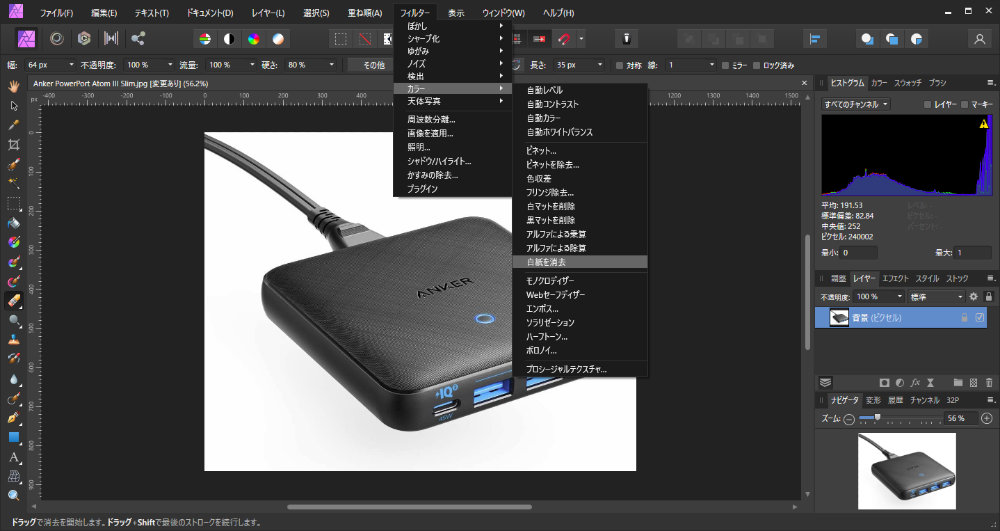The width and height of the screenshot is (1000, 531).
Task: Click the histogram 最小 value field
Action: tap(858, 253)
